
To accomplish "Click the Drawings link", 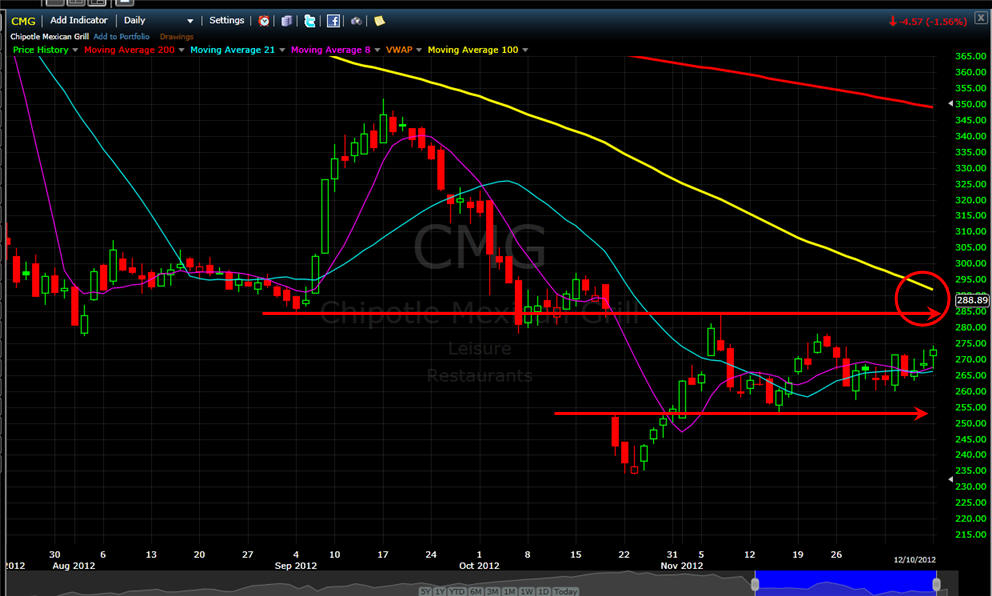I will click(x=176, y=36).
